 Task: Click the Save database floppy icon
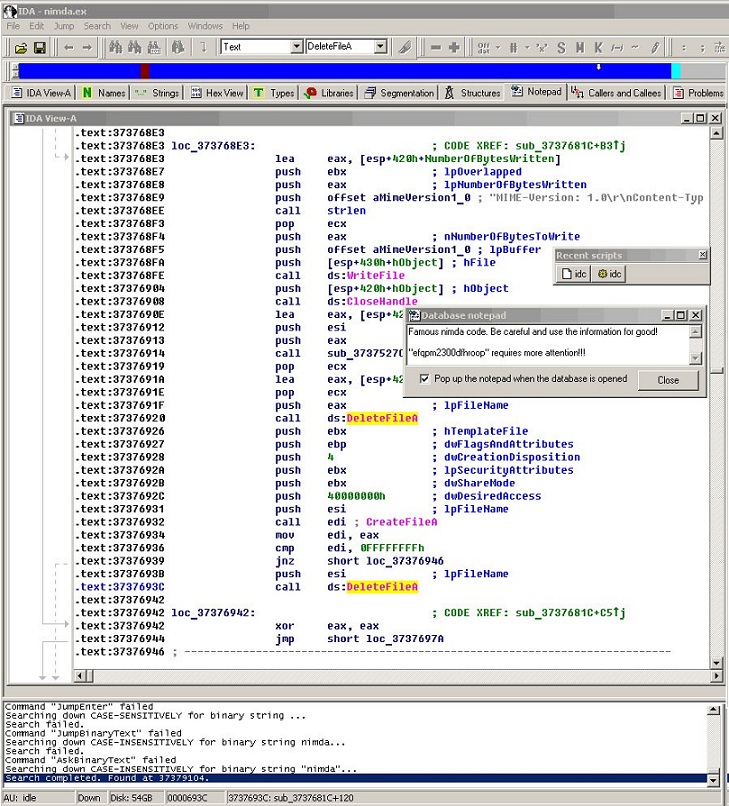[40, 47]
